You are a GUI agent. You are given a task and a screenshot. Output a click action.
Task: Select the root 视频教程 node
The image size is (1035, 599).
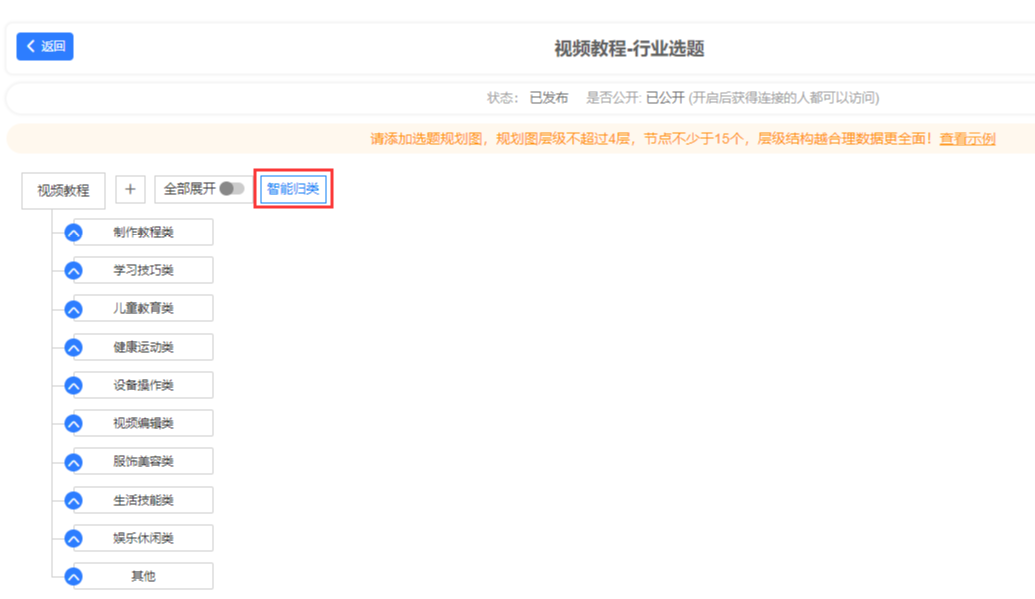tap(63, 189)
